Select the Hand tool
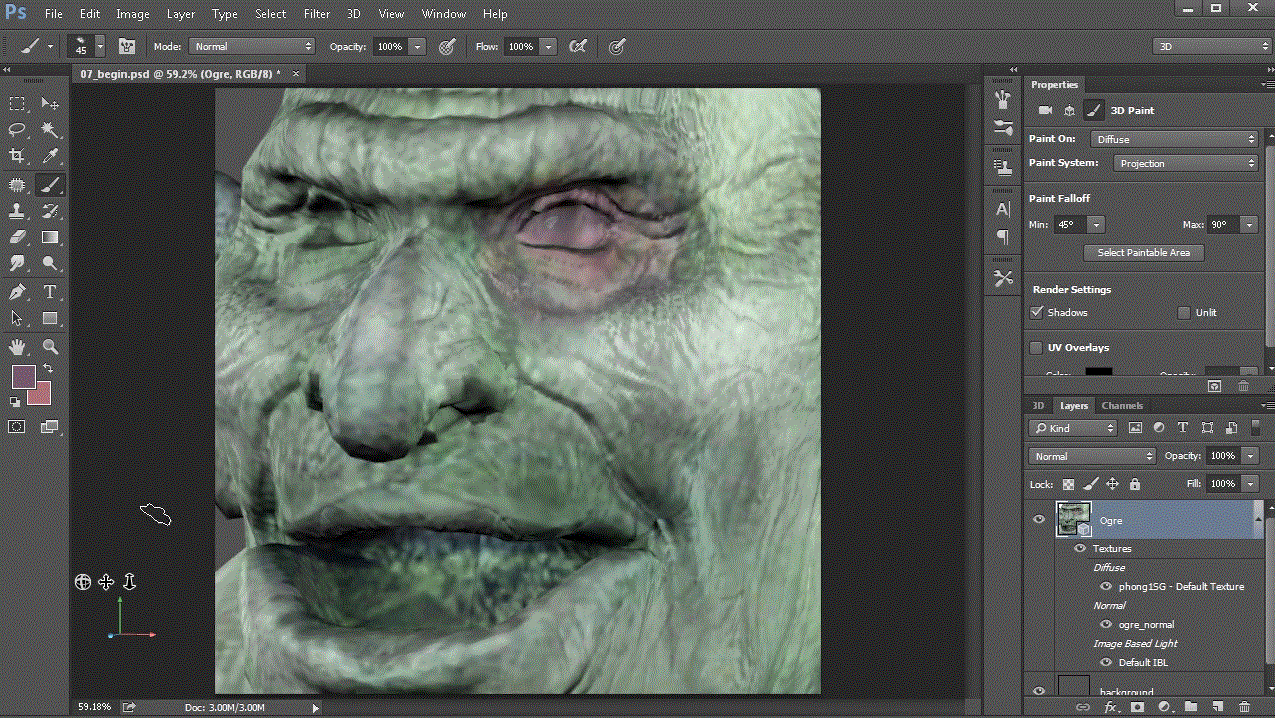1275x718 pixels. click(x=17, y=347)
